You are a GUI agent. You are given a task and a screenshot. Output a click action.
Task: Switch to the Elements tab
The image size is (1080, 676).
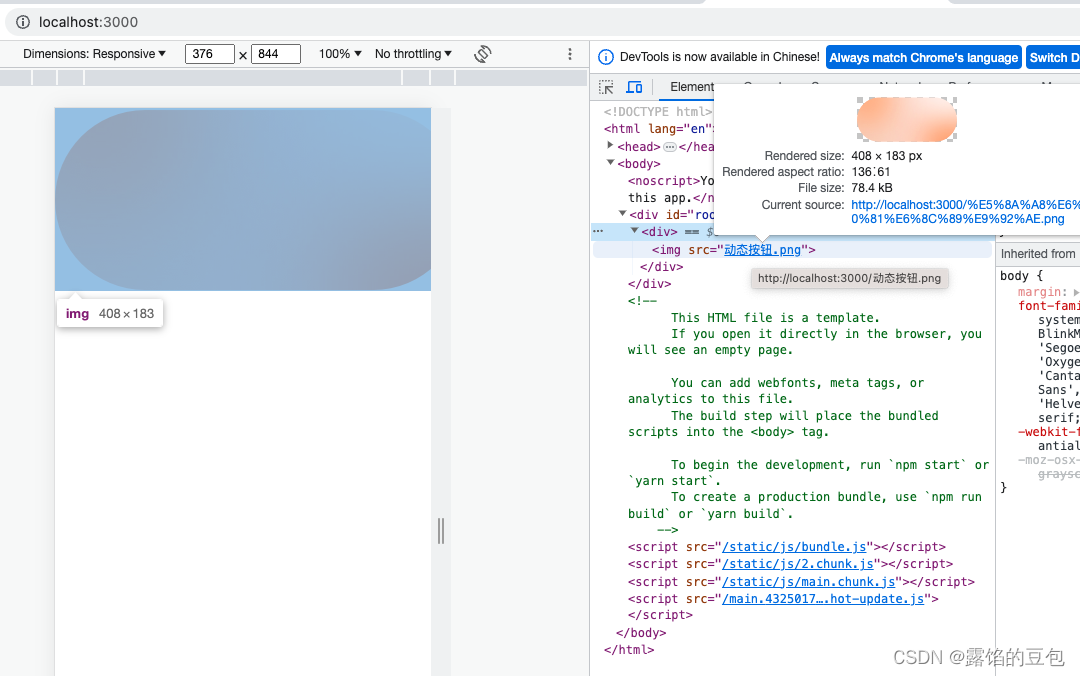(692, 87)
